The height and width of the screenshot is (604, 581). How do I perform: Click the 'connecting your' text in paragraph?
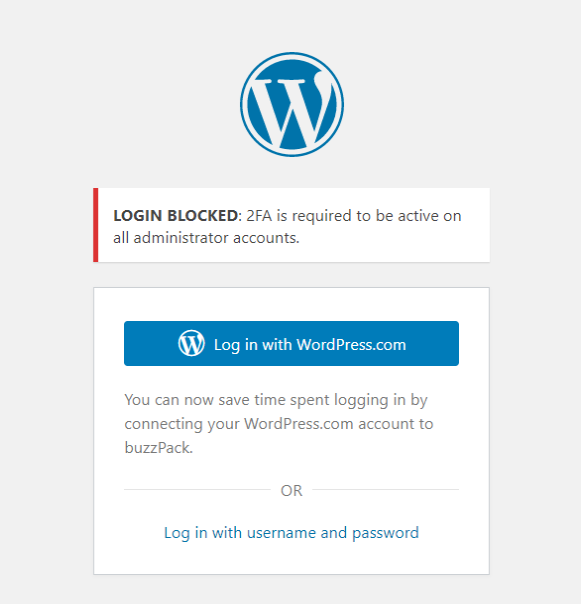click(182, 424)
